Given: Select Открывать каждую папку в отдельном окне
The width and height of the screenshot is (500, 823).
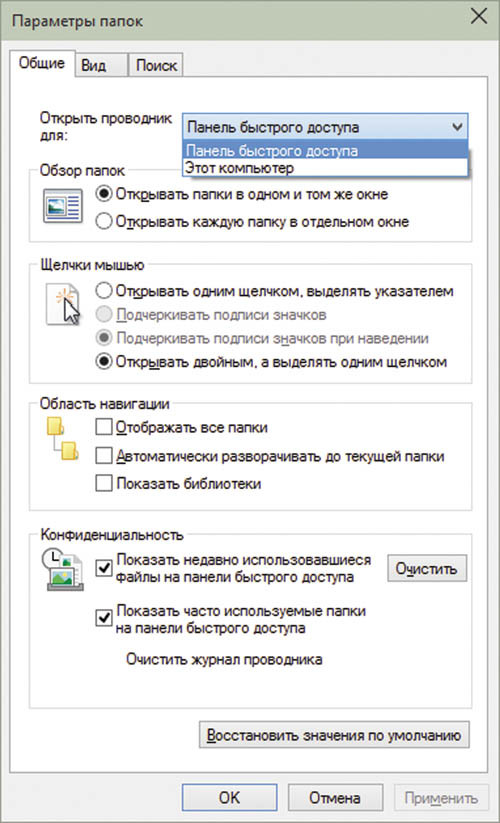Looking at the screenshot, I should point(104,221).
